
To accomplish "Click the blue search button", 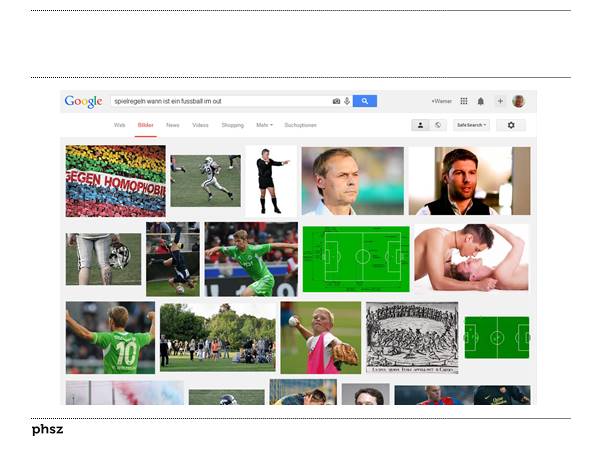I will (x=365, y=101).
